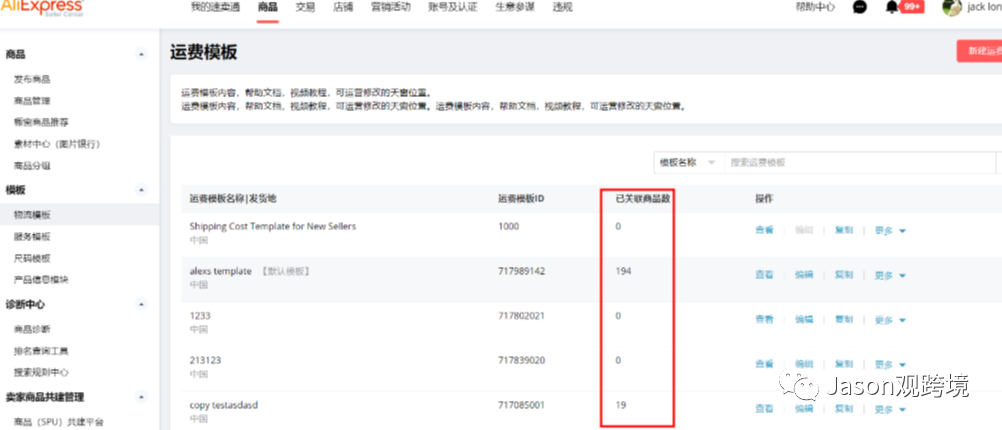
Task: Click the 帮助中心 link
Action: click(815, 7)
